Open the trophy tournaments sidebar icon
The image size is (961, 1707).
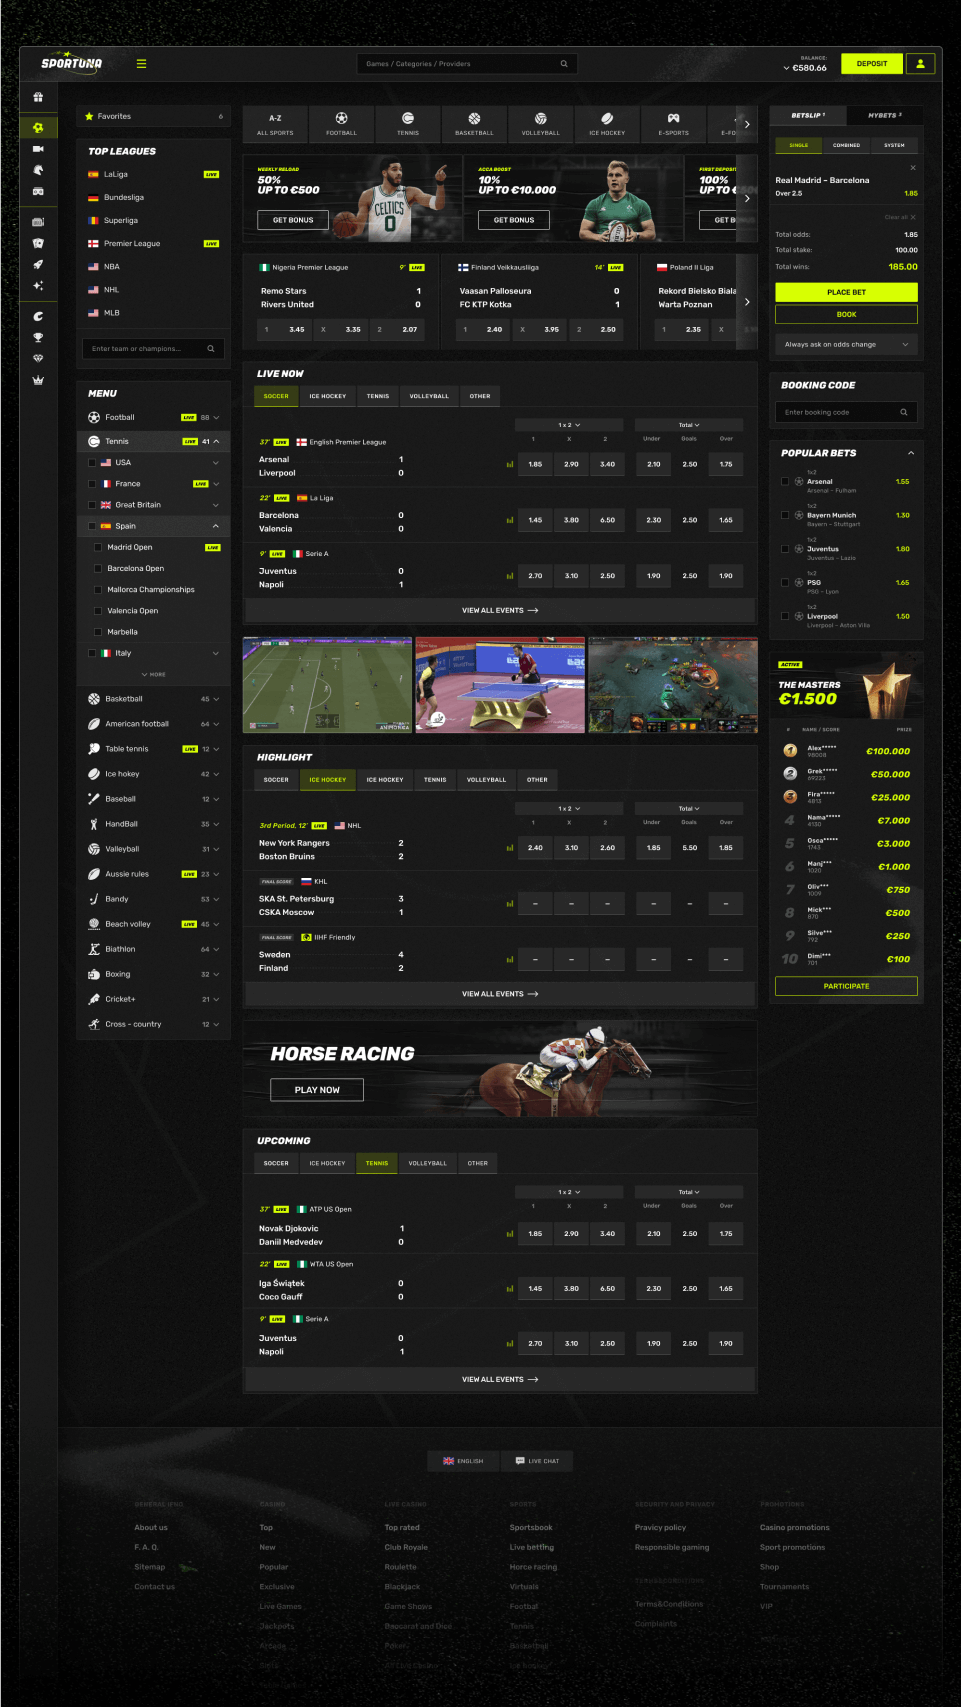click(x=38, y=338)
